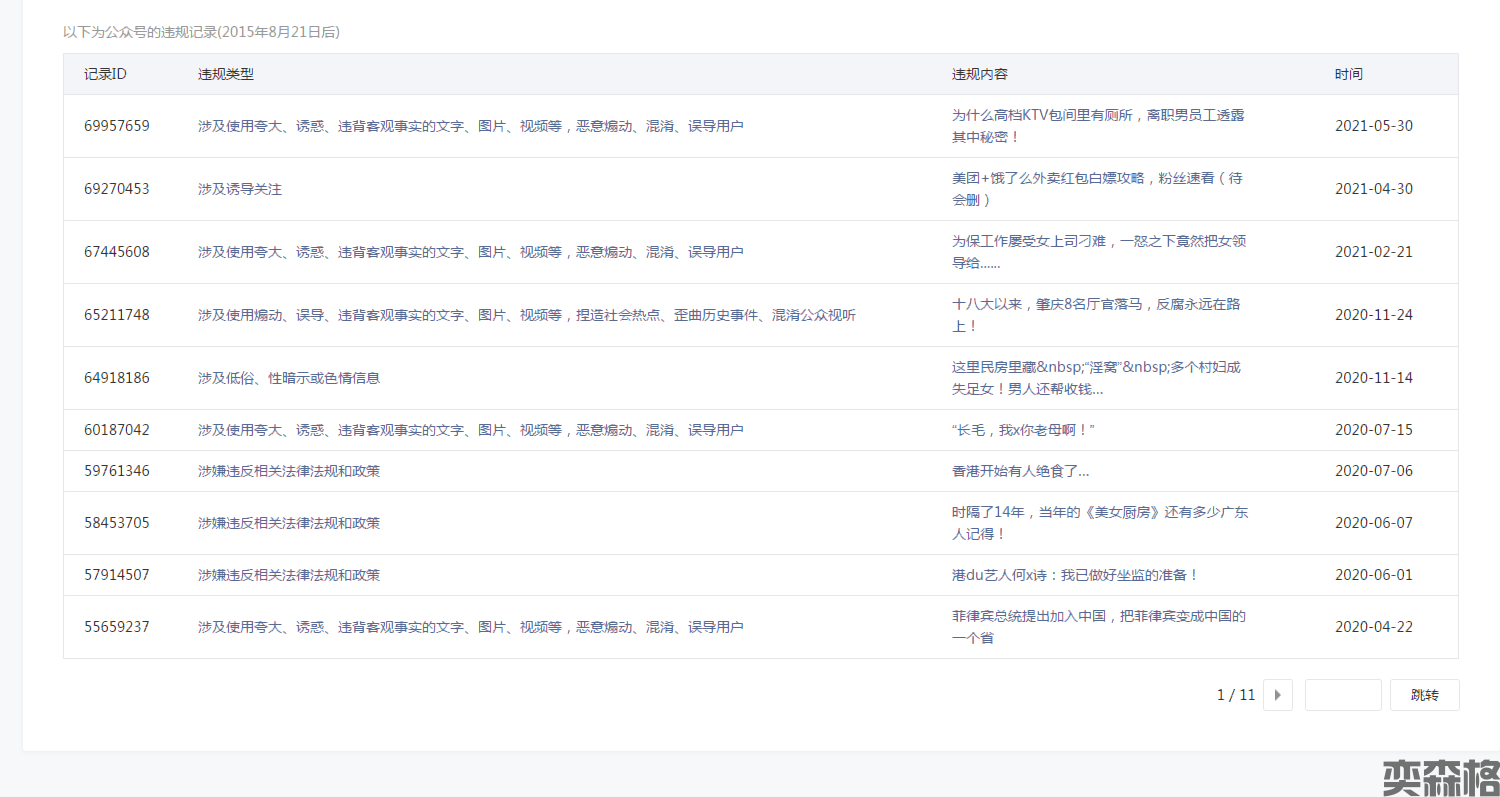1500x797 pixels.
Task: Go to the next page of records
Action: tap(1277, 695)
